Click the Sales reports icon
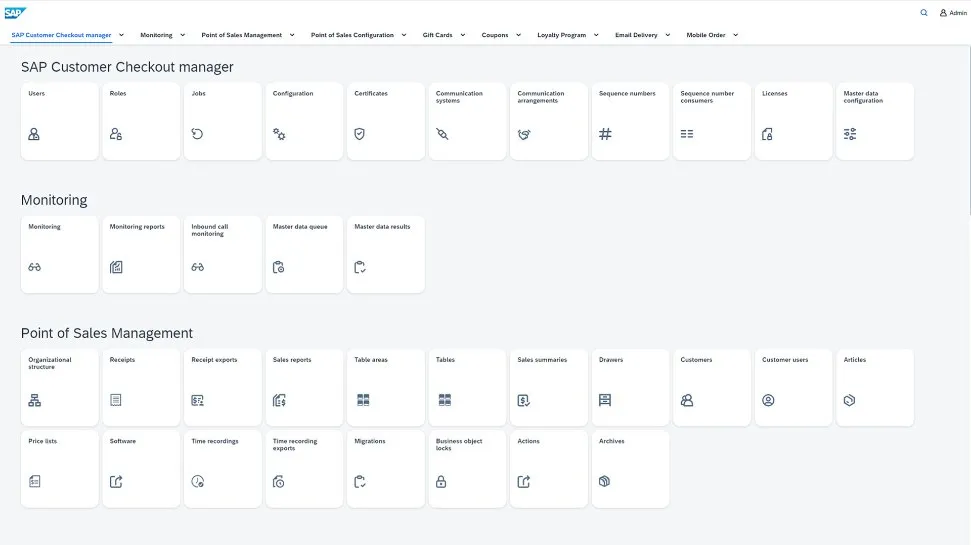Viewport: 971px width, 545px height. pyautogui.click(x=279, y=400)
